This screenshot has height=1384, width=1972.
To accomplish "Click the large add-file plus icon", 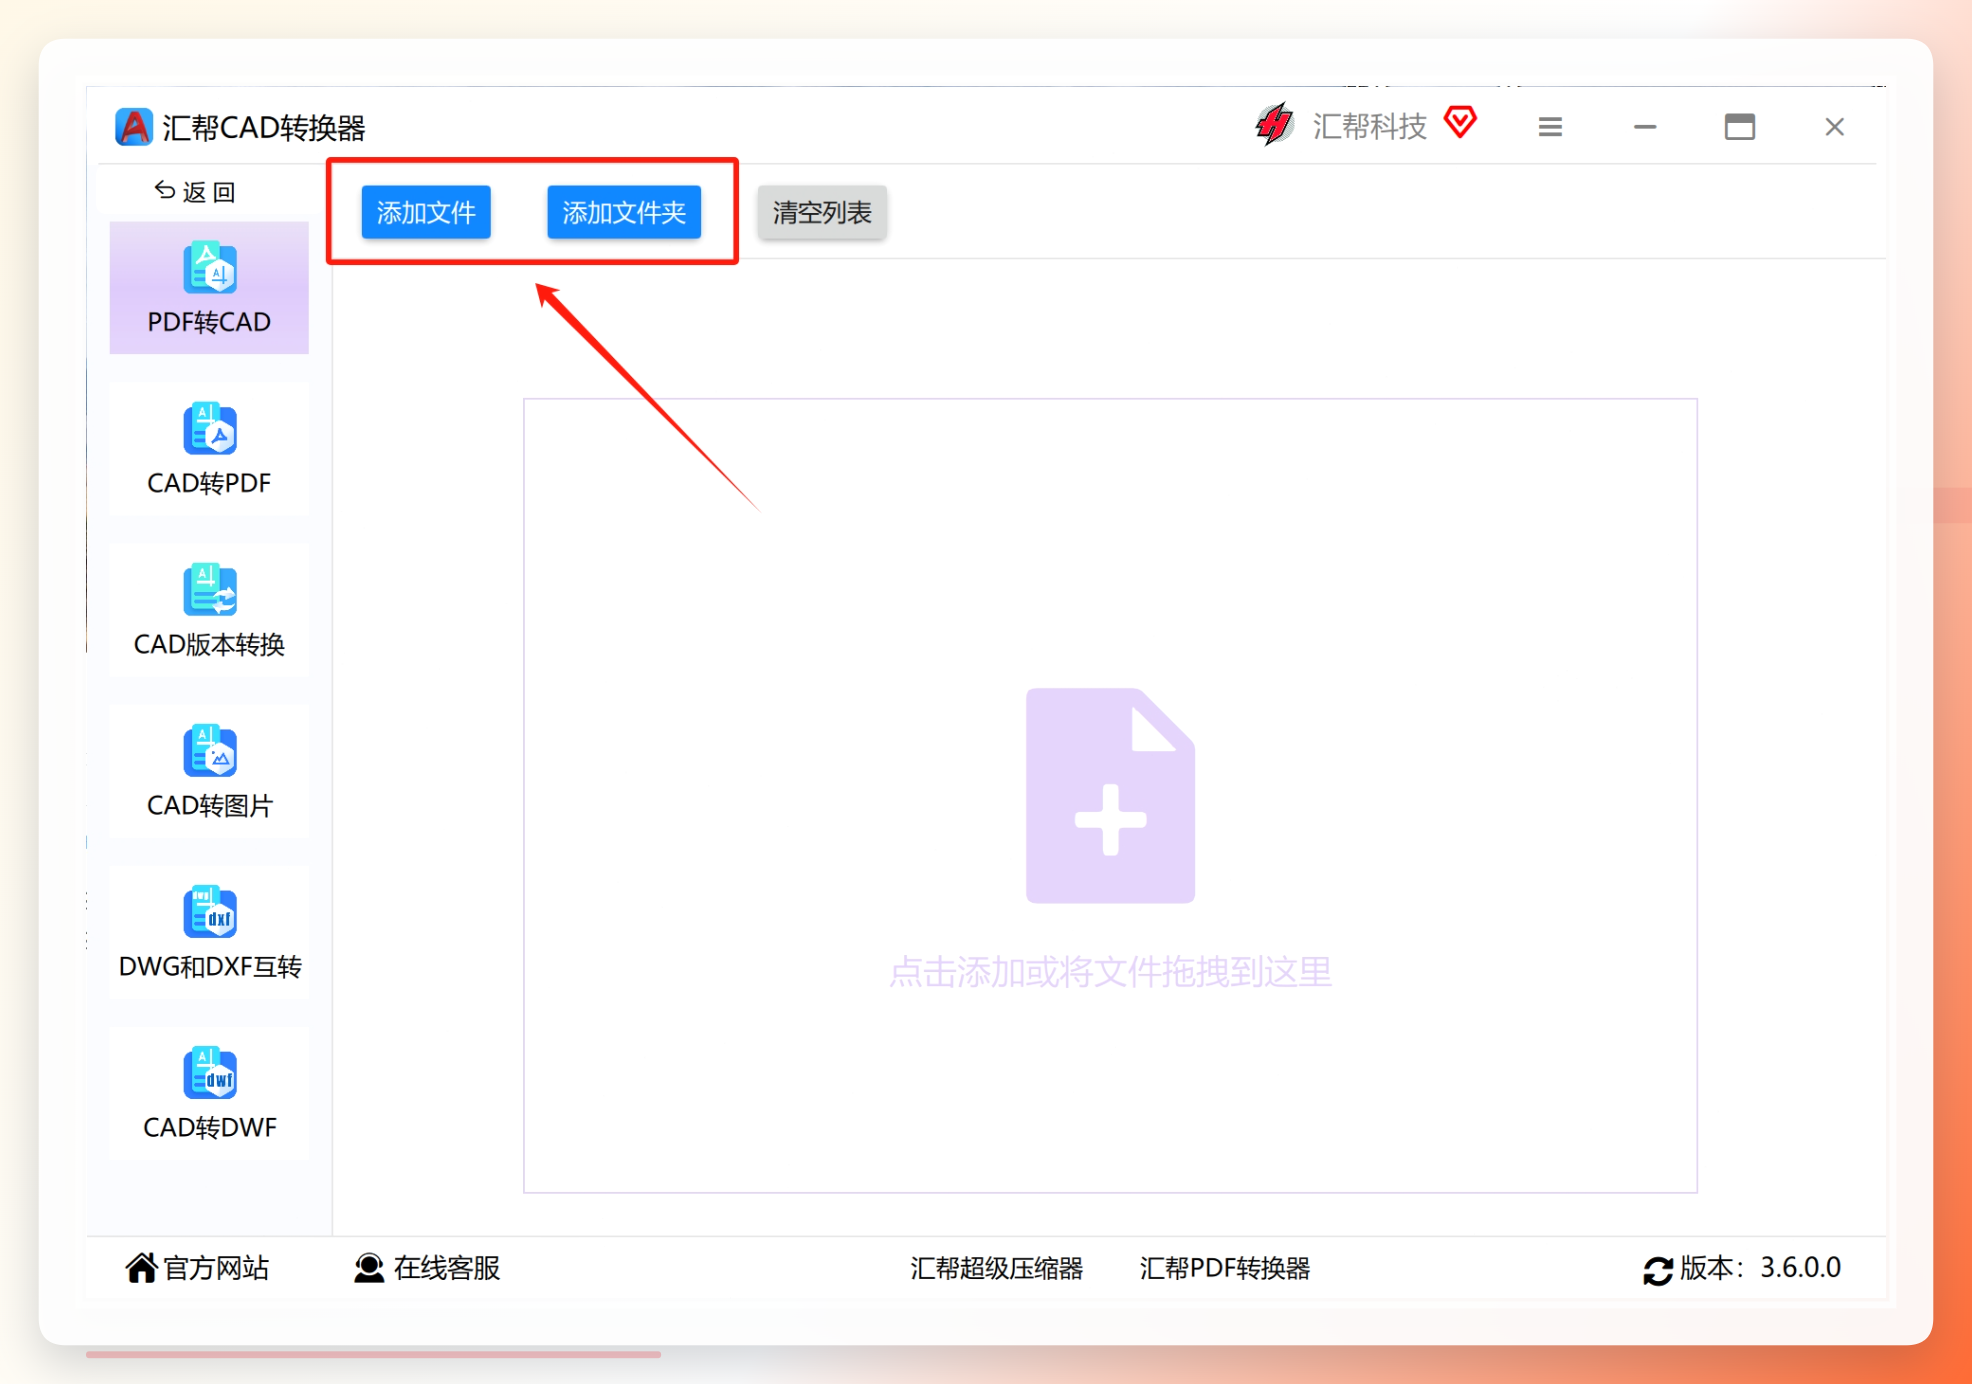I will point(1110,796).
